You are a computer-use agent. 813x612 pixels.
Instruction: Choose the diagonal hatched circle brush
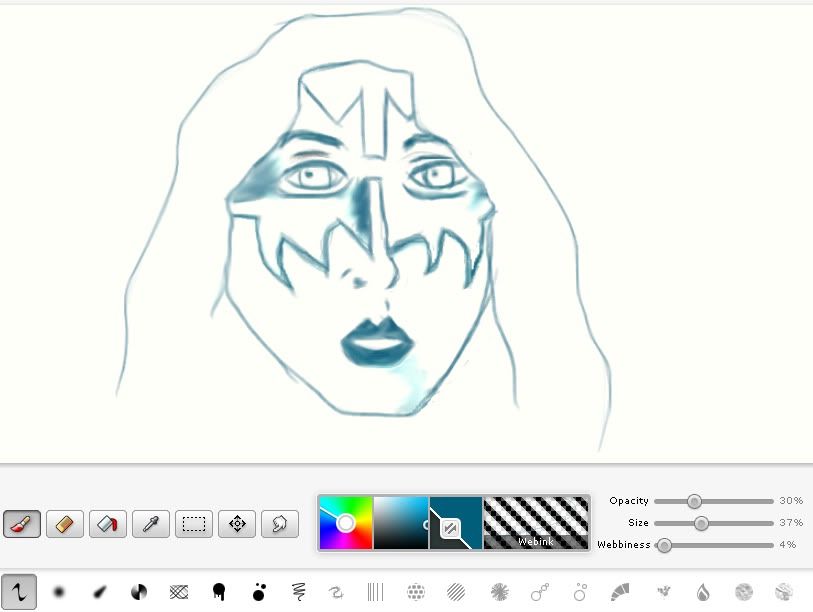tap(456, 592)
